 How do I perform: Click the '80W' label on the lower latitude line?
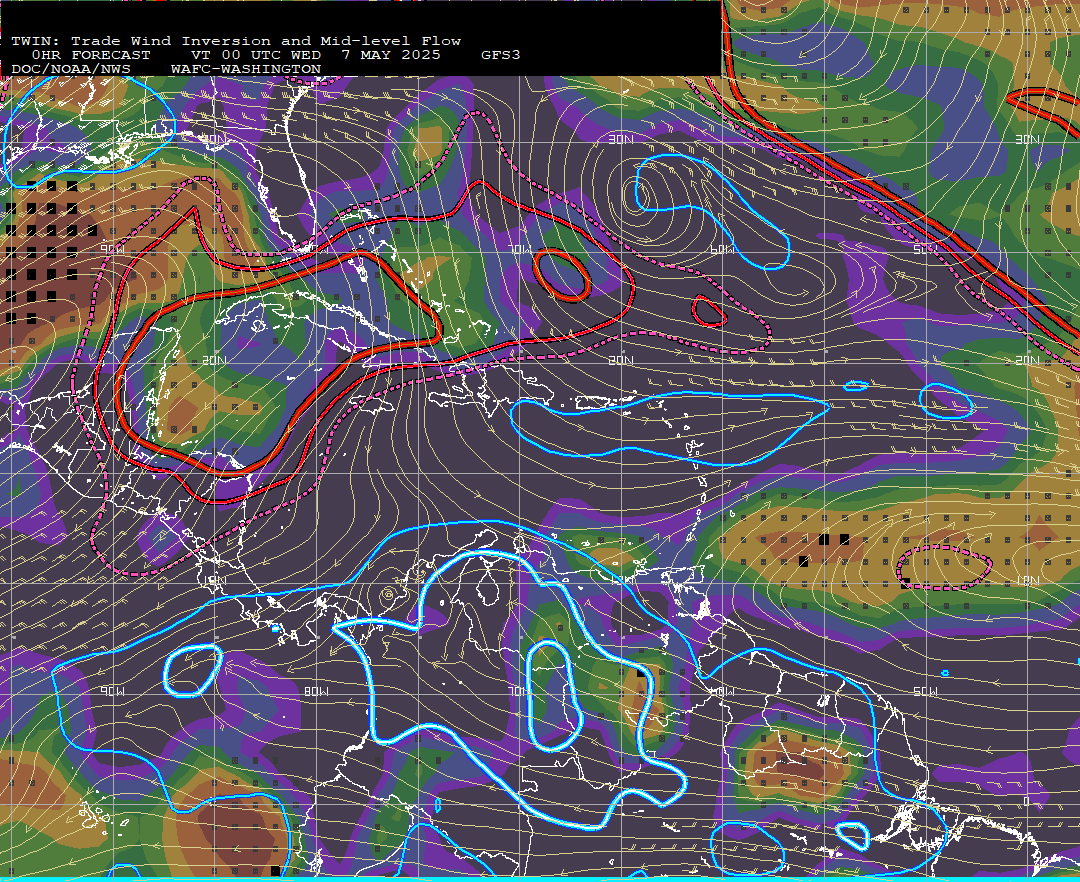click(x=316, y=691)
